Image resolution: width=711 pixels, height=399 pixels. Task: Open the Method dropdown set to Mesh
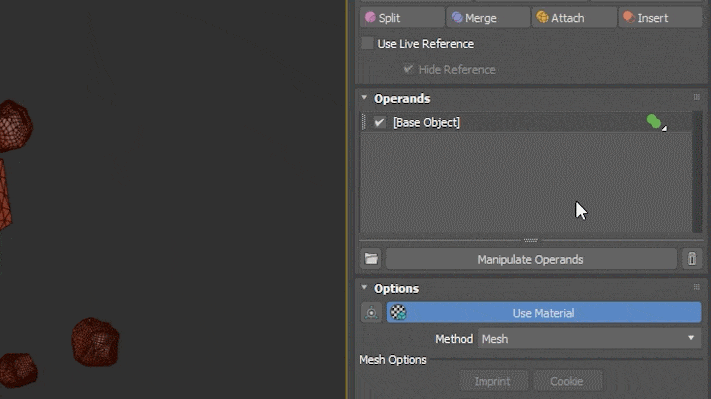click(589, 339)
